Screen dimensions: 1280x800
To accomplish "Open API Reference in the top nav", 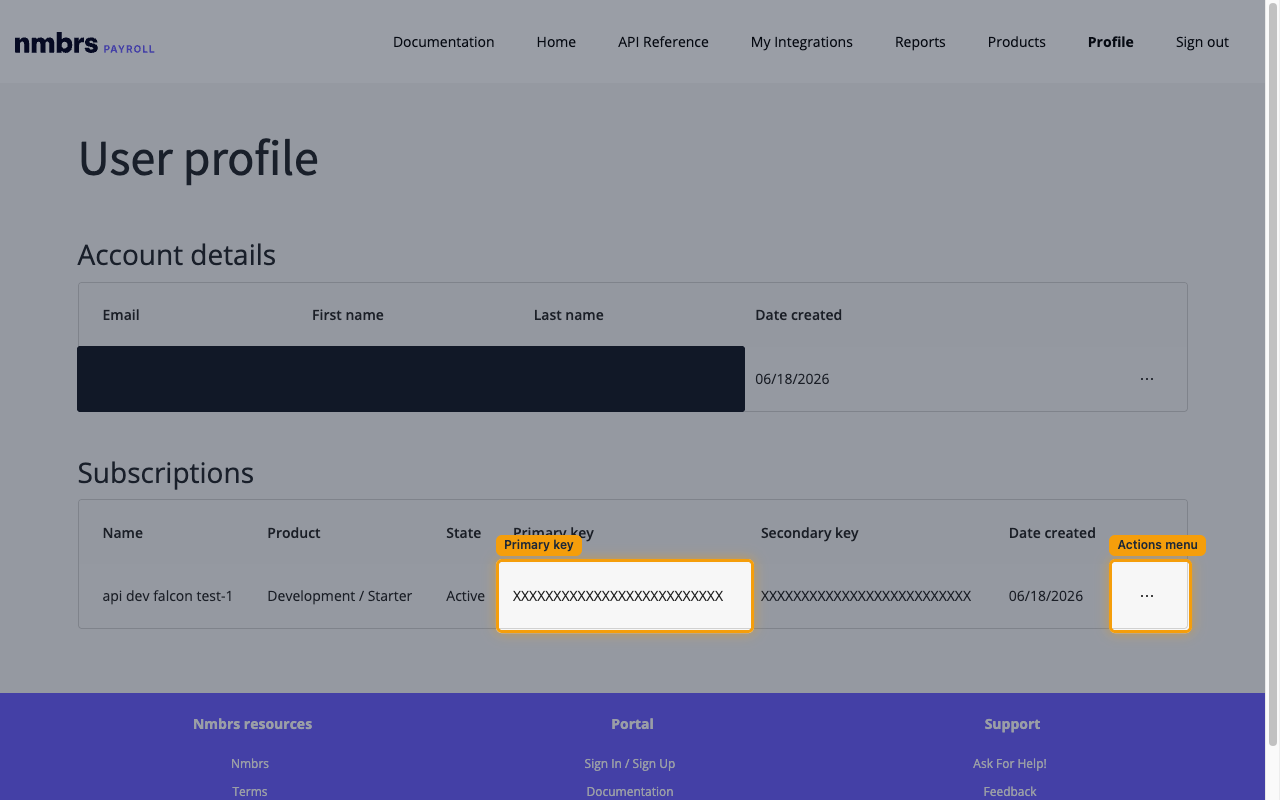I will [663, 42].
